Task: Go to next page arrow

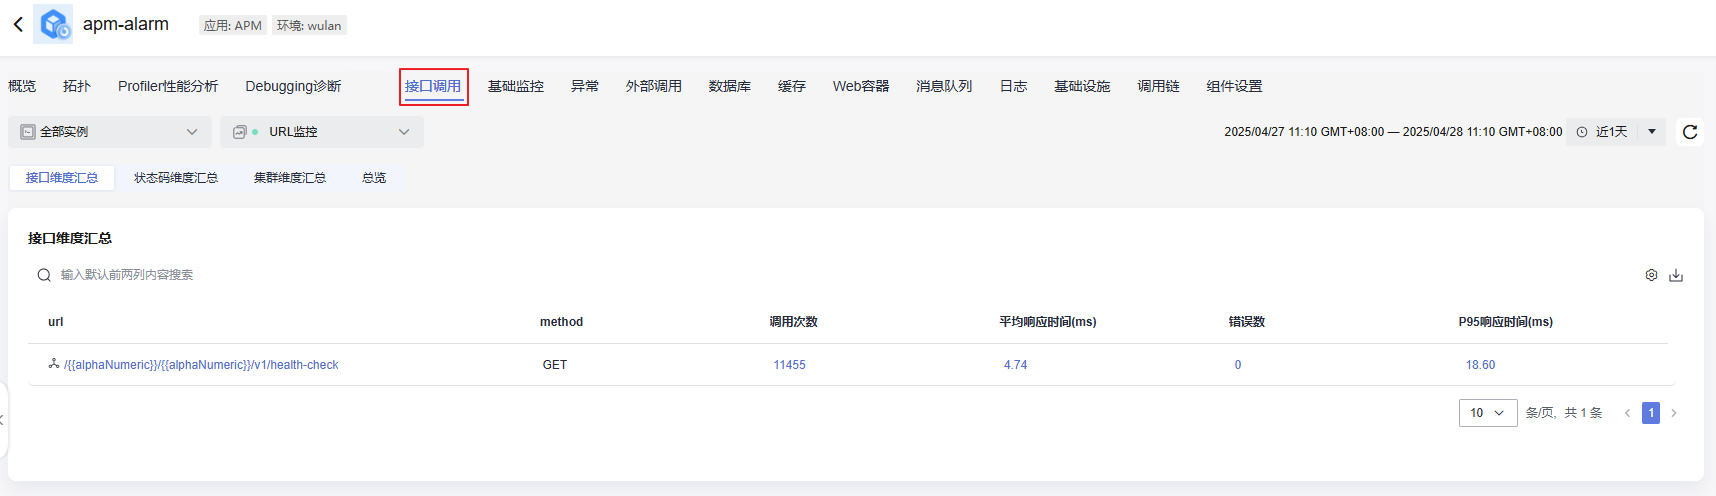Action: pos(1674,413)
